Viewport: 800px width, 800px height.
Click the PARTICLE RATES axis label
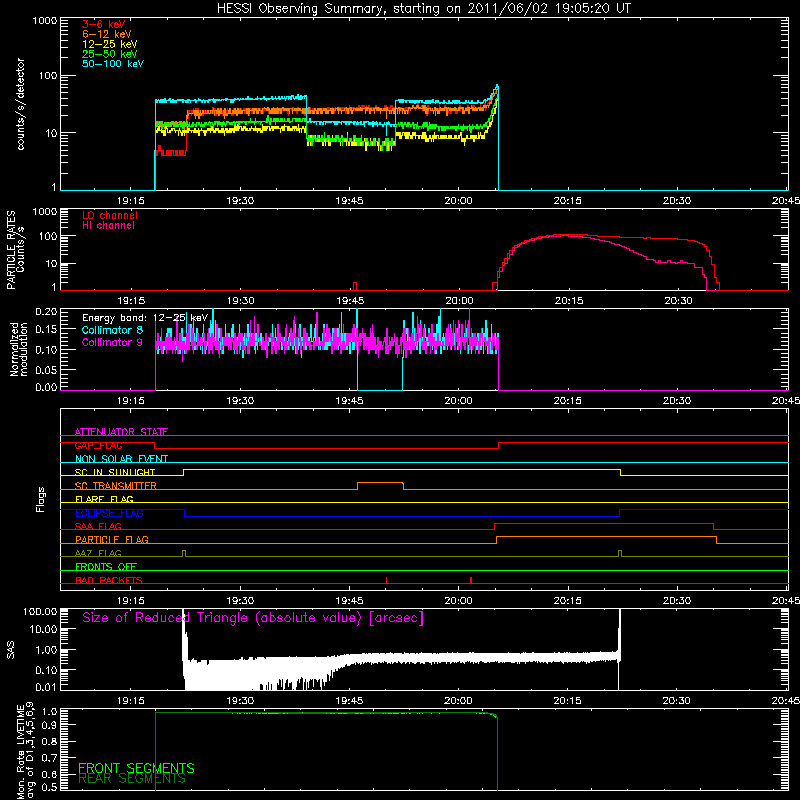[10, 250]
